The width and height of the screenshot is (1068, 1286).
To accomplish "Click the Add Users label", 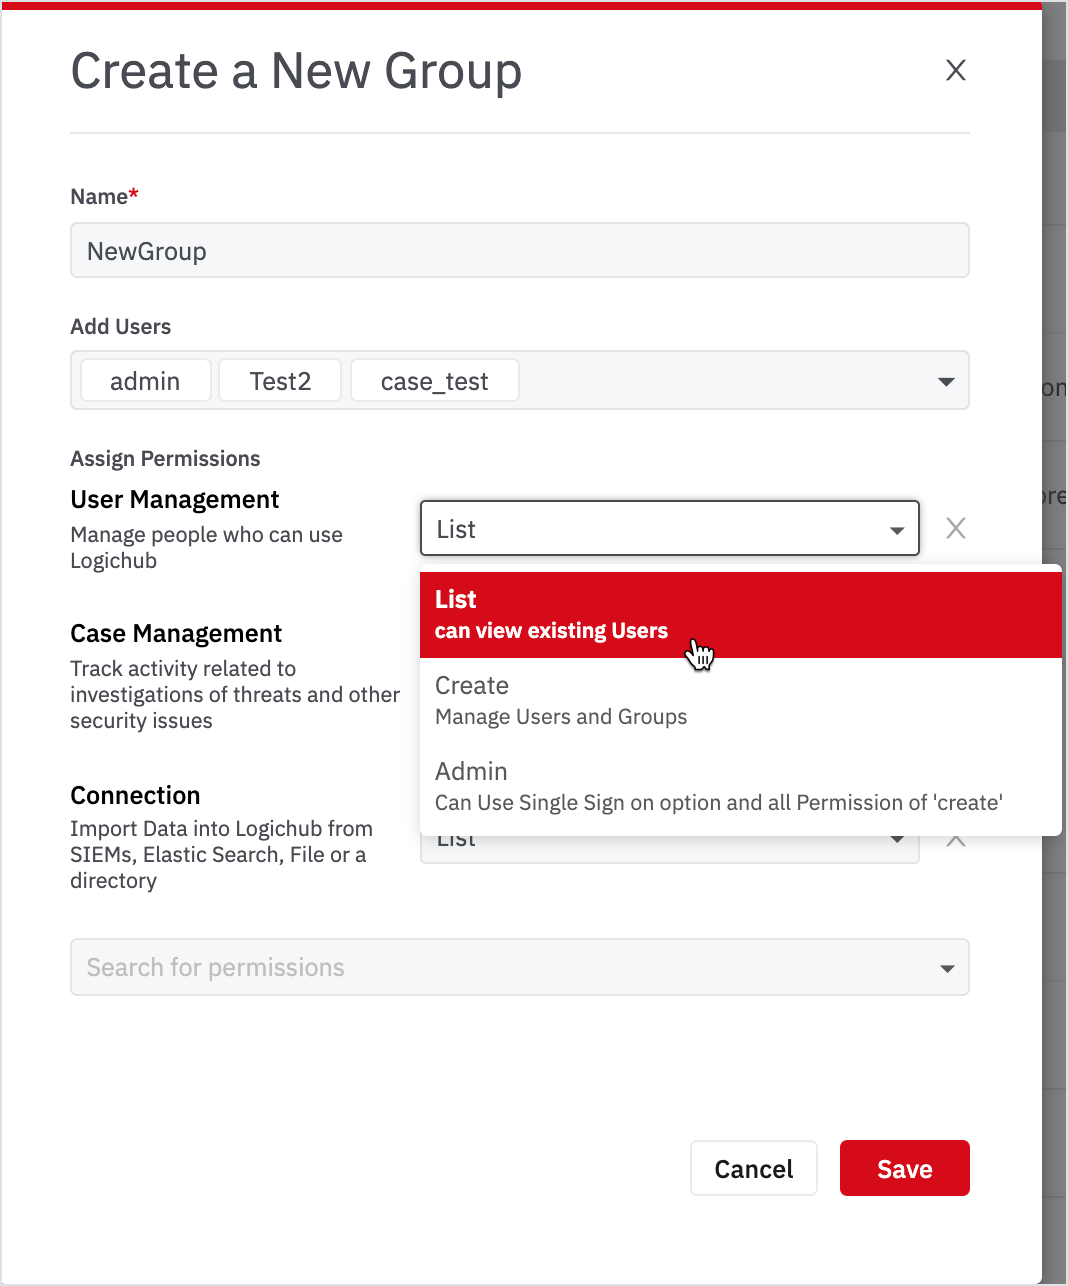I will (x=120, y=327).
